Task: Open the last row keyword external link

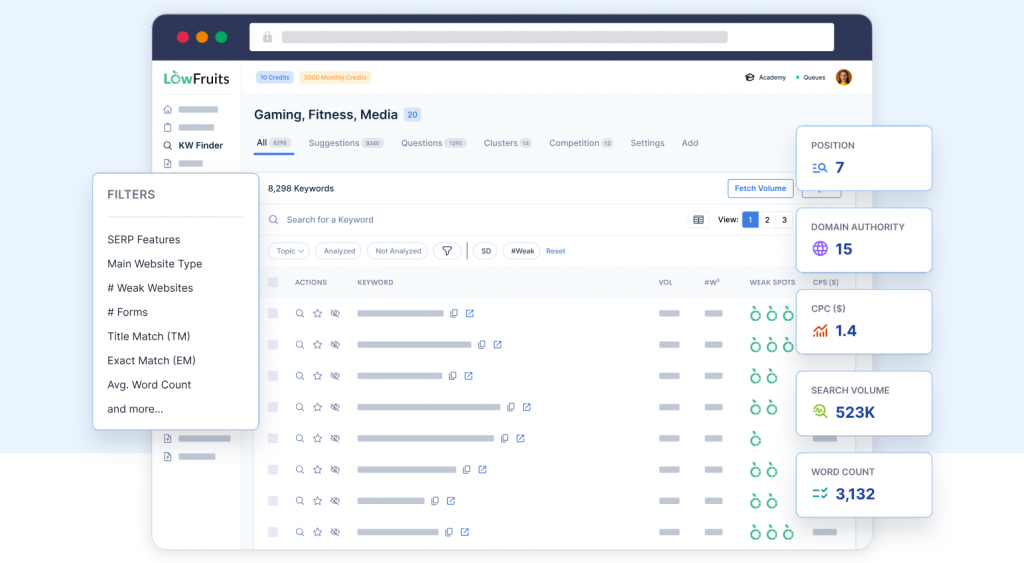Action: (464, 532)
